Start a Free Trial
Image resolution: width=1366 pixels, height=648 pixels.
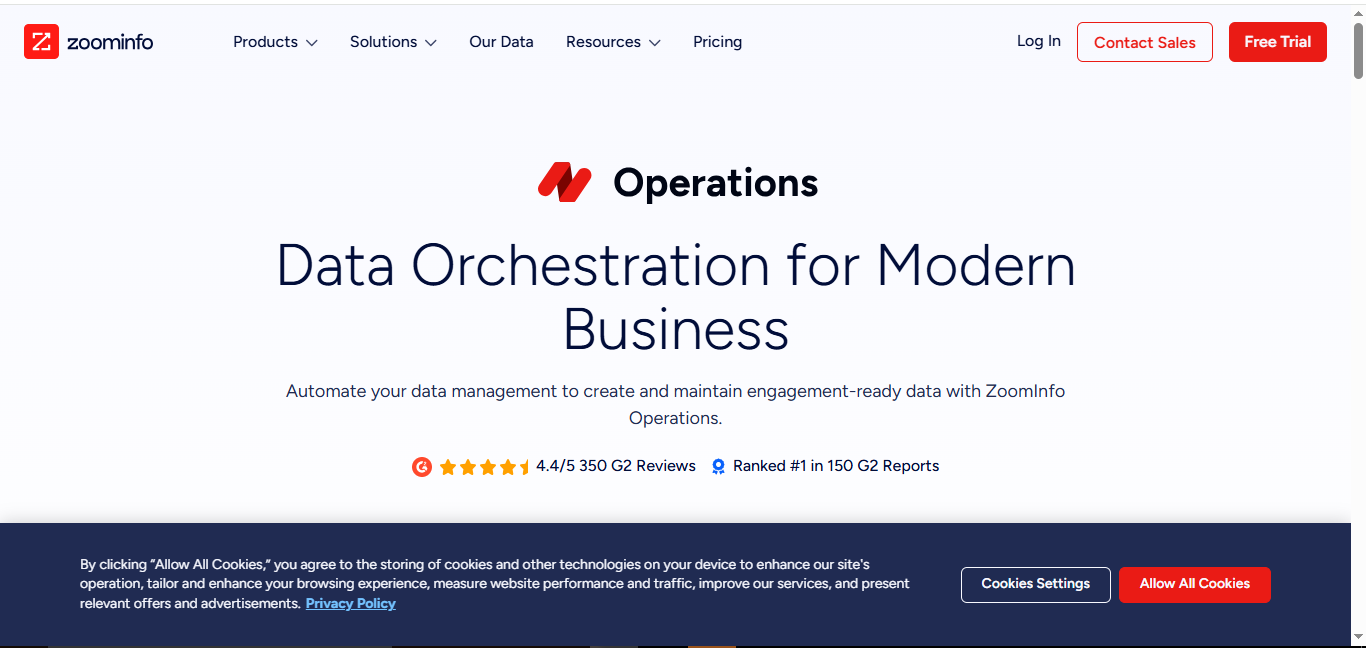tap(1277, 42)
